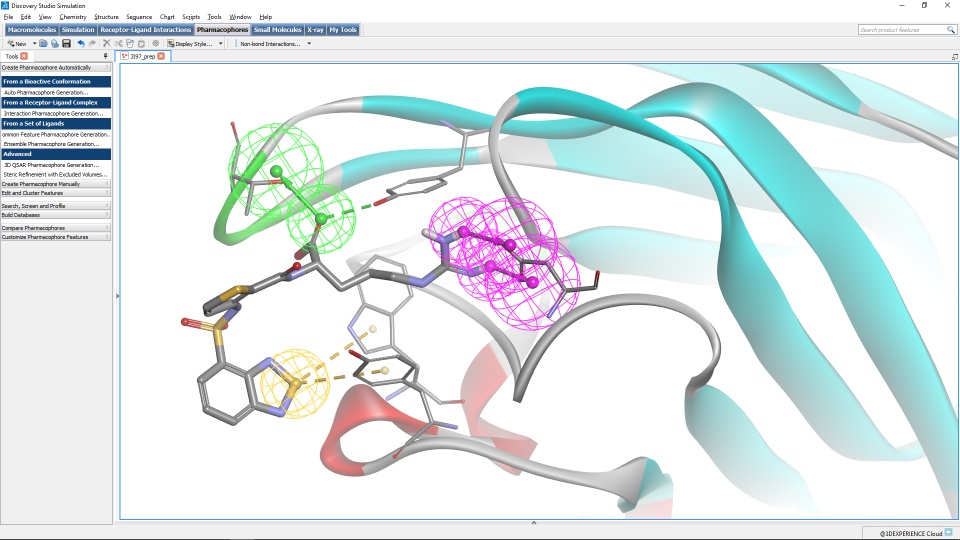
Task: Click the Delete X toolbar icon
Action: (107, 43)
